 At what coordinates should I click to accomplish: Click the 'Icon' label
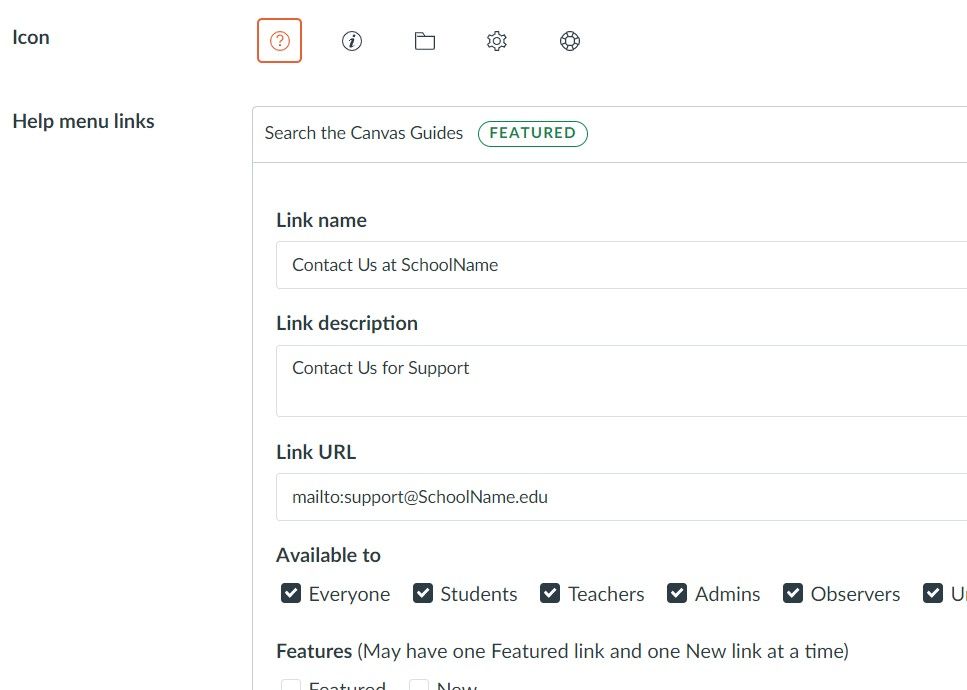(x=31, y=37)
